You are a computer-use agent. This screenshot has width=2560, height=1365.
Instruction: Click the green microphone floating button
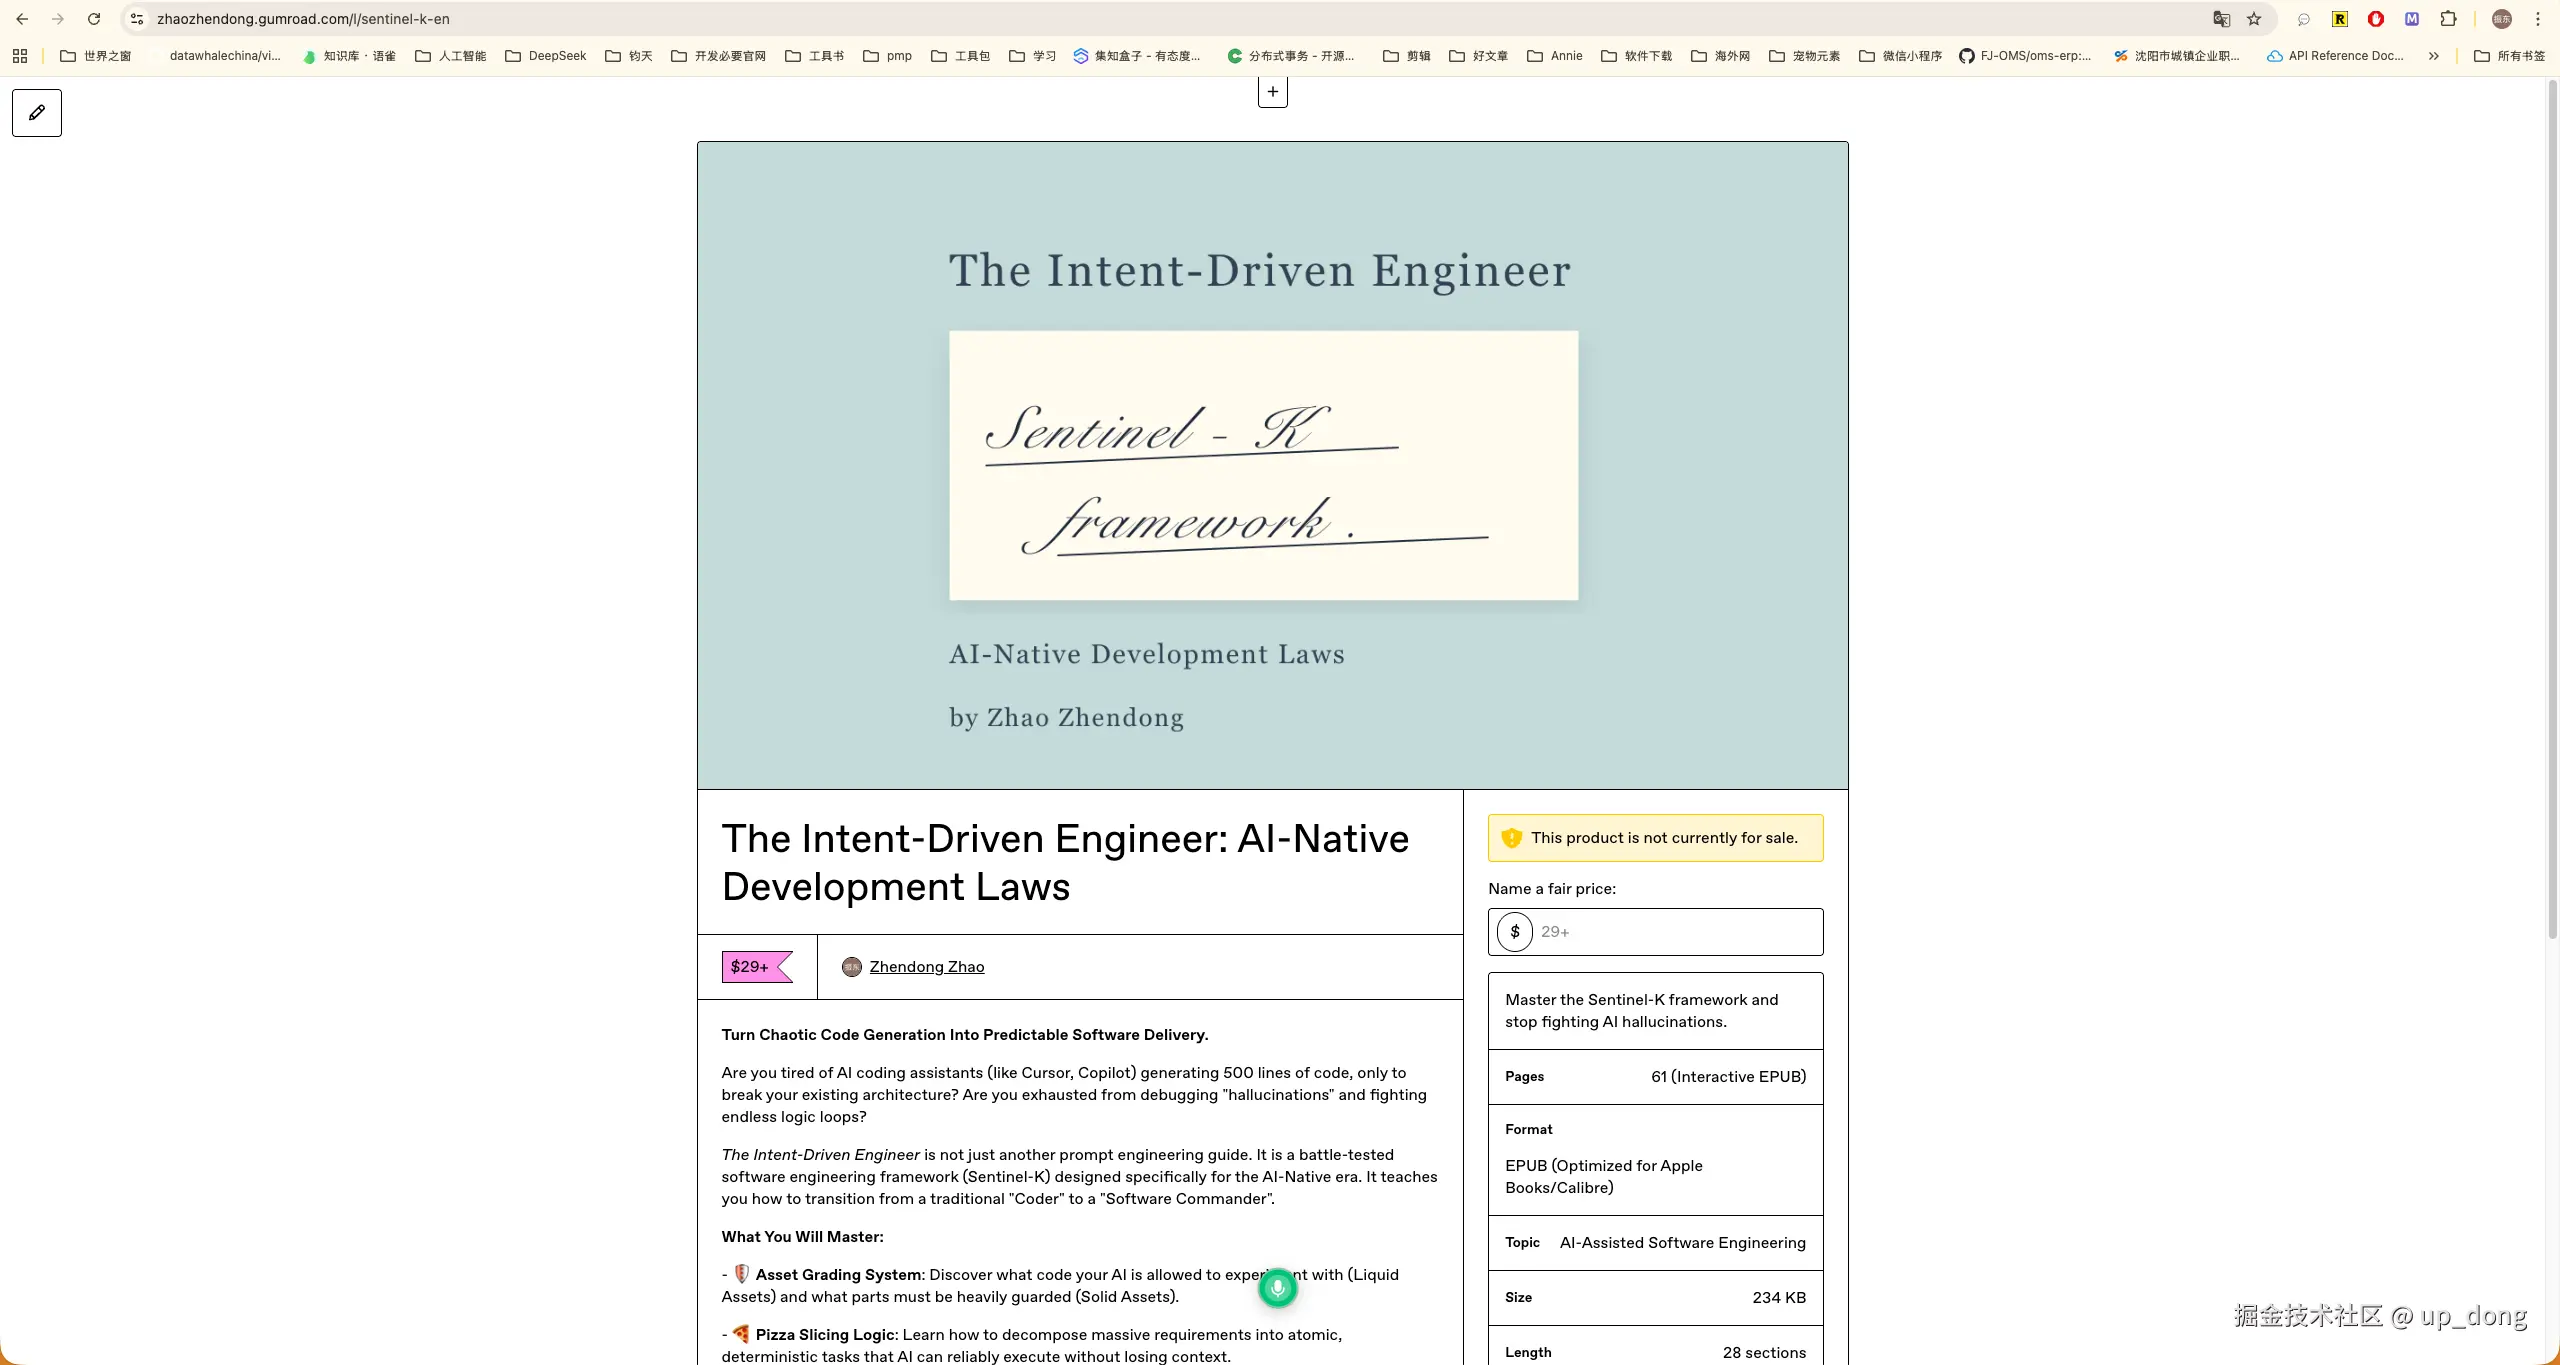click(x=1277, y=1288)
